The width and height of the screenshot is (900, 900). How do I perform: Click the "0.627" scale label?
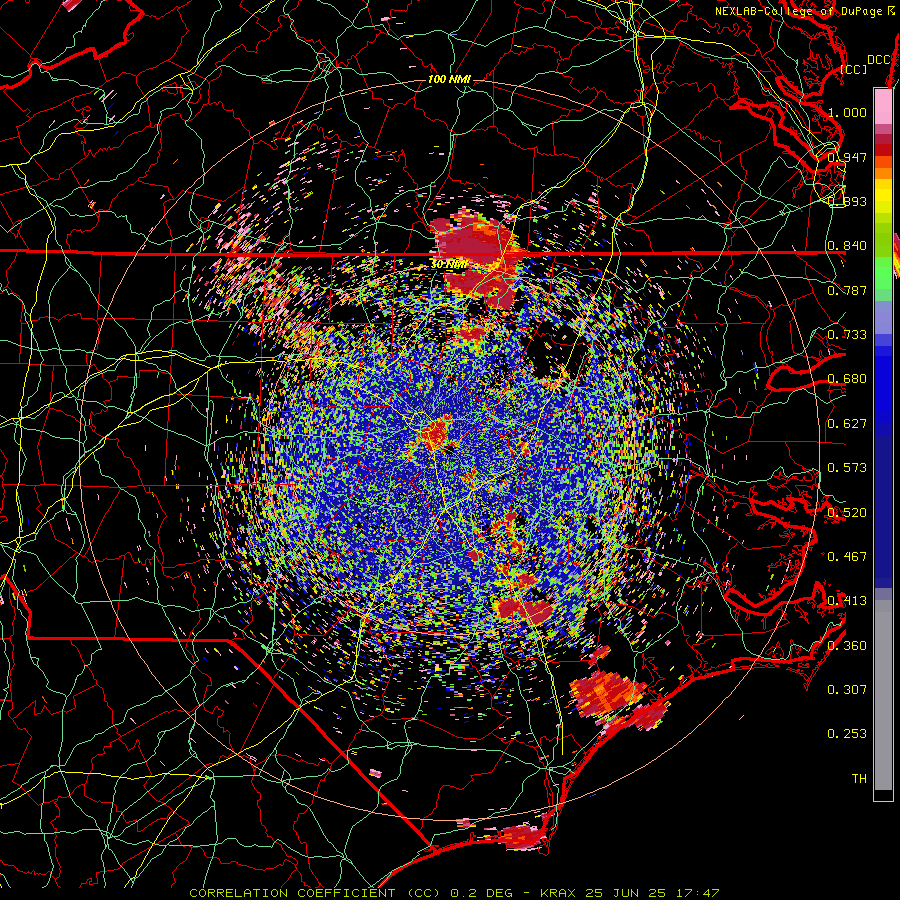[847, 423]
